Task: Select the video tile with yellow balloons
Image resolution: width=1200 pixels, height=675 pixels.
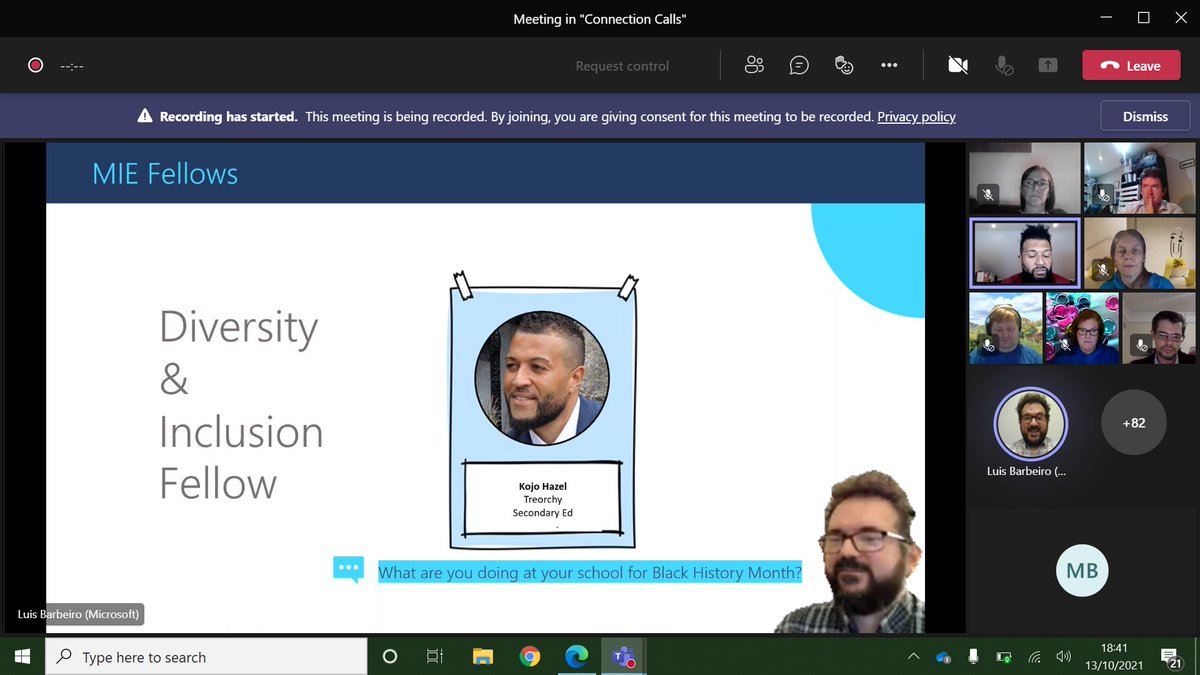Action: click(1140, 253)
